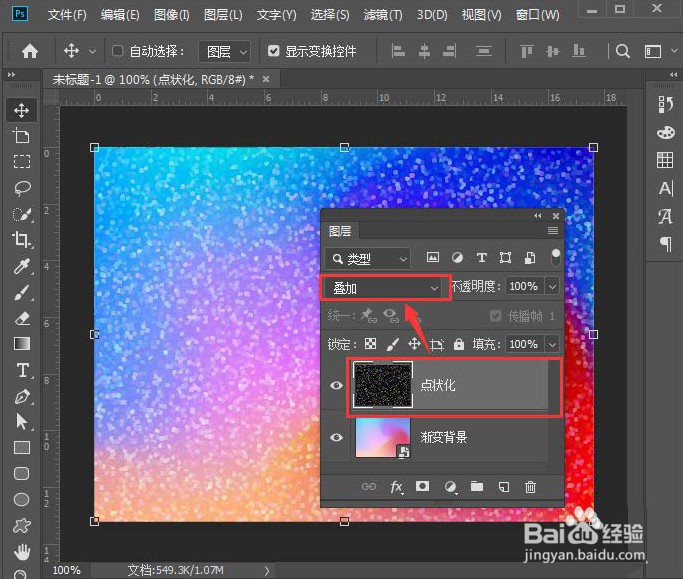683x579 pixels.
Task: Select the Pen tool
Action: (x=22, y=396)
